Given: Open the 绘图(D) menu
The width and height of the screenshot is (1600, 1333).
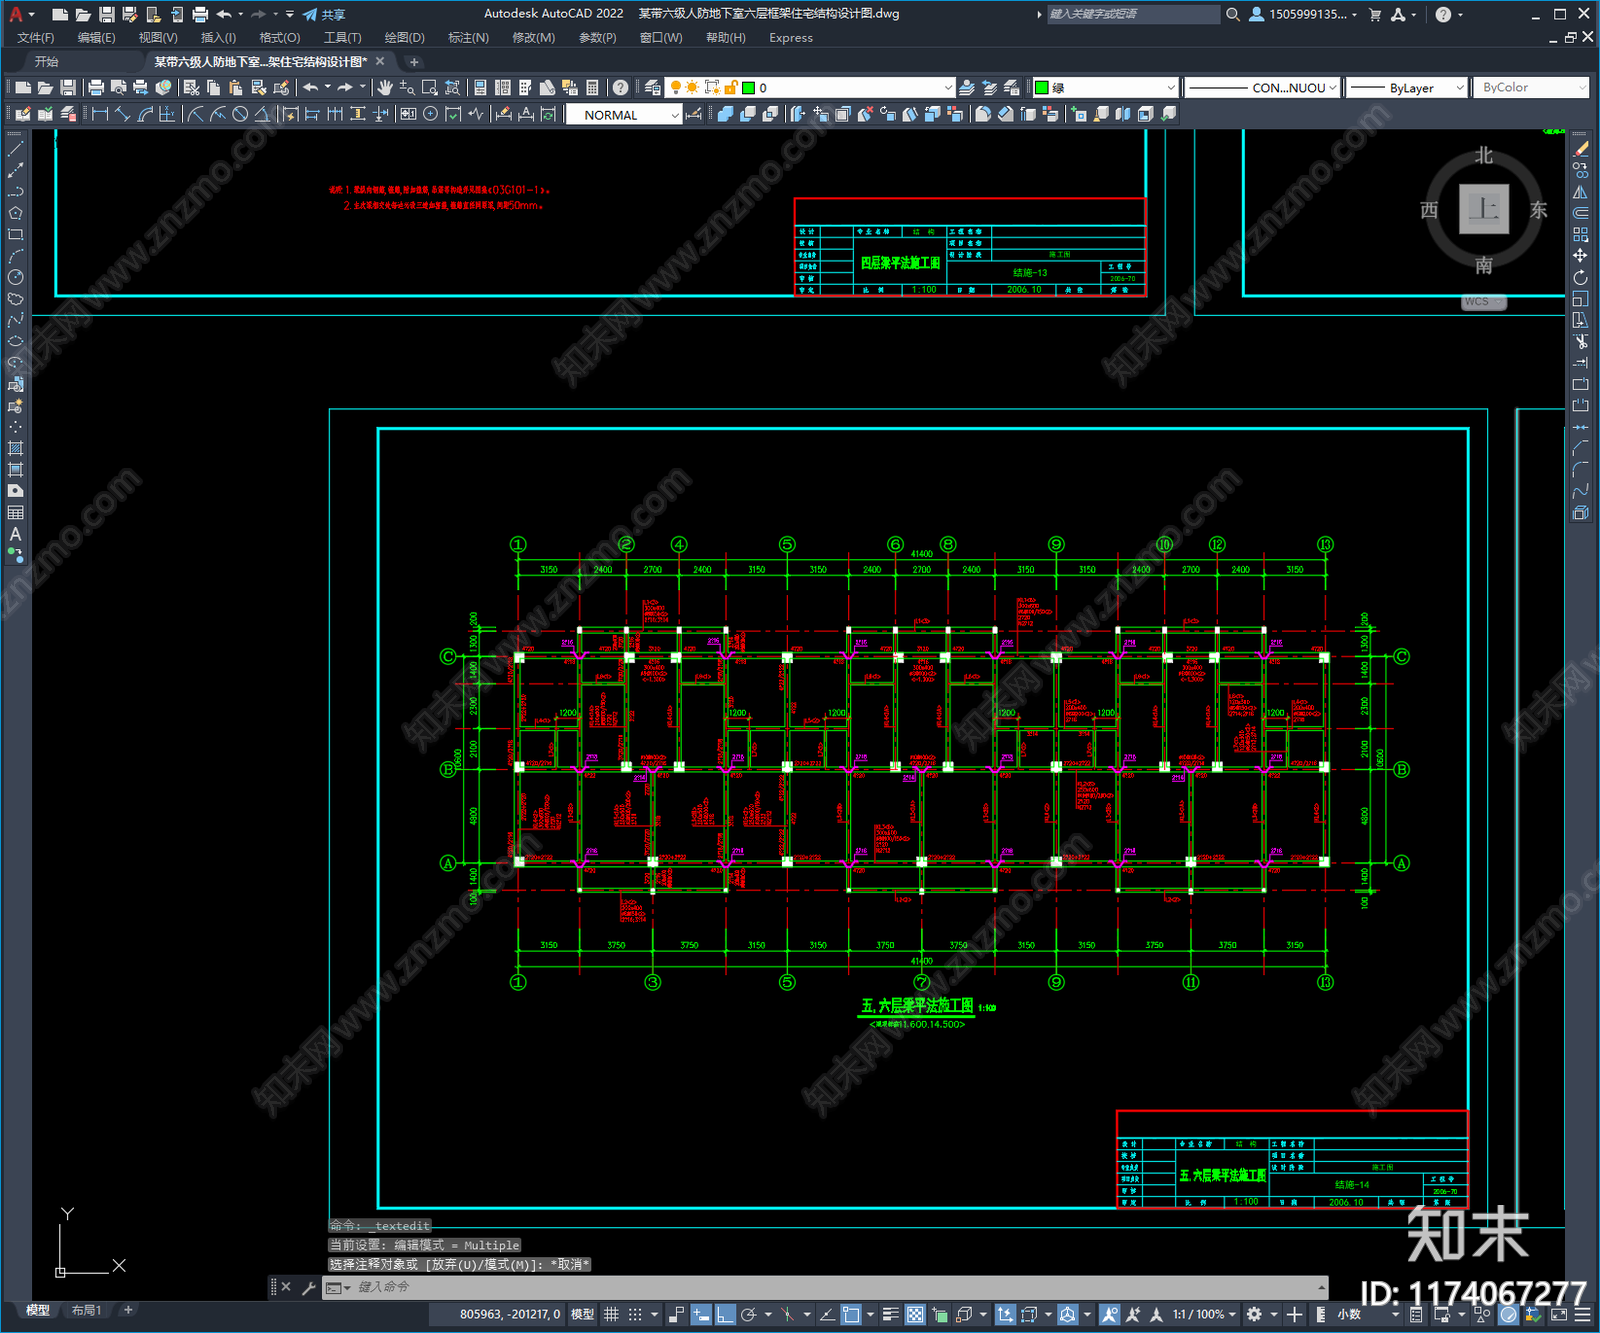Looking at the screenshot, I should click(x=404, y=38).
